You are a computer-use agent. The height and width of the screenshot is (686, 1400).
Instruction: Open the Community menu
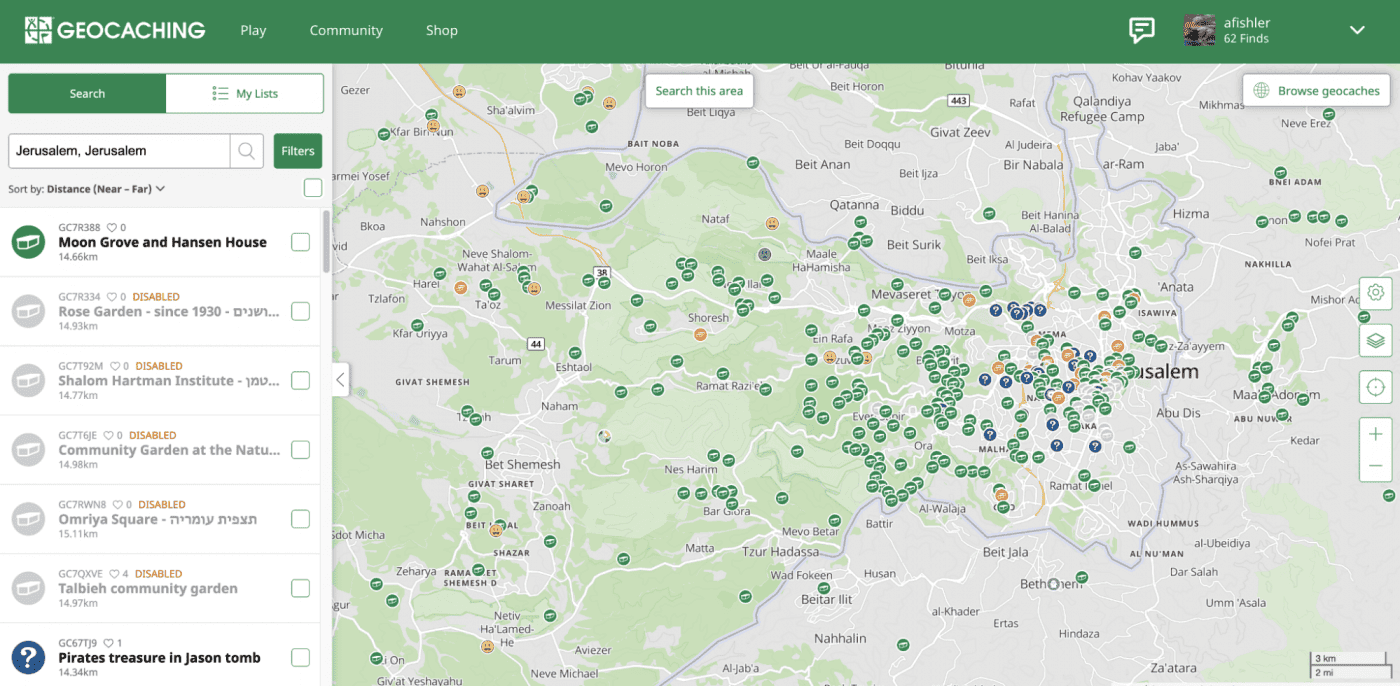[346, 30]
